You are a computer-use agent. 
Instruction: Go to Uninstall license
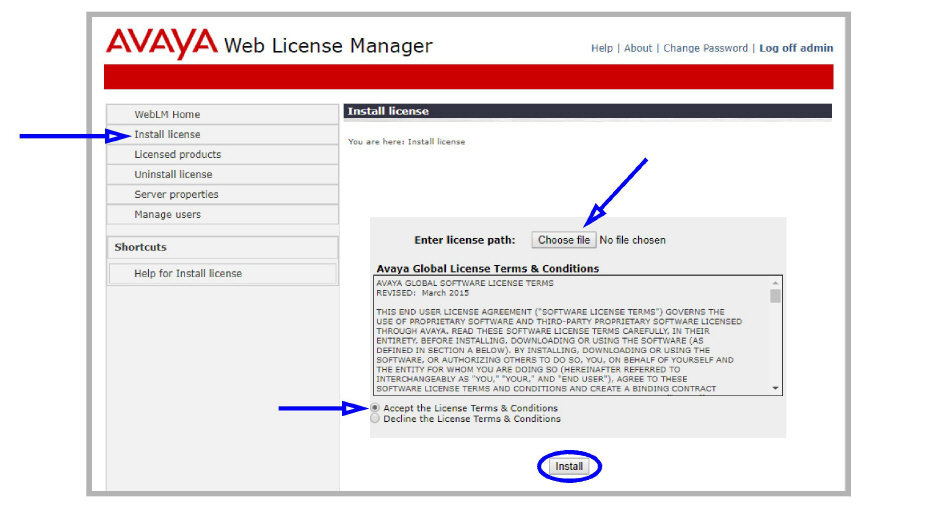222,175
